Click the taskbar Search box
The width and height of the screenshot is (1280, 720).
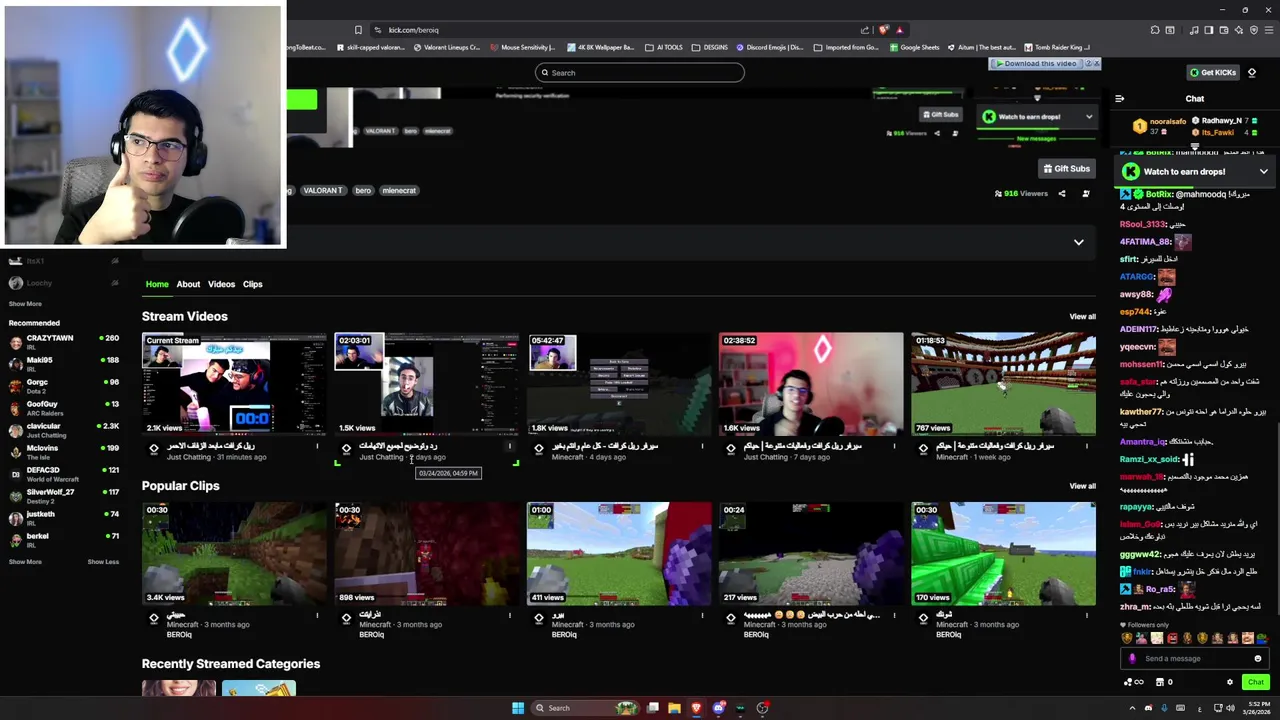click(x=586, y=708)
